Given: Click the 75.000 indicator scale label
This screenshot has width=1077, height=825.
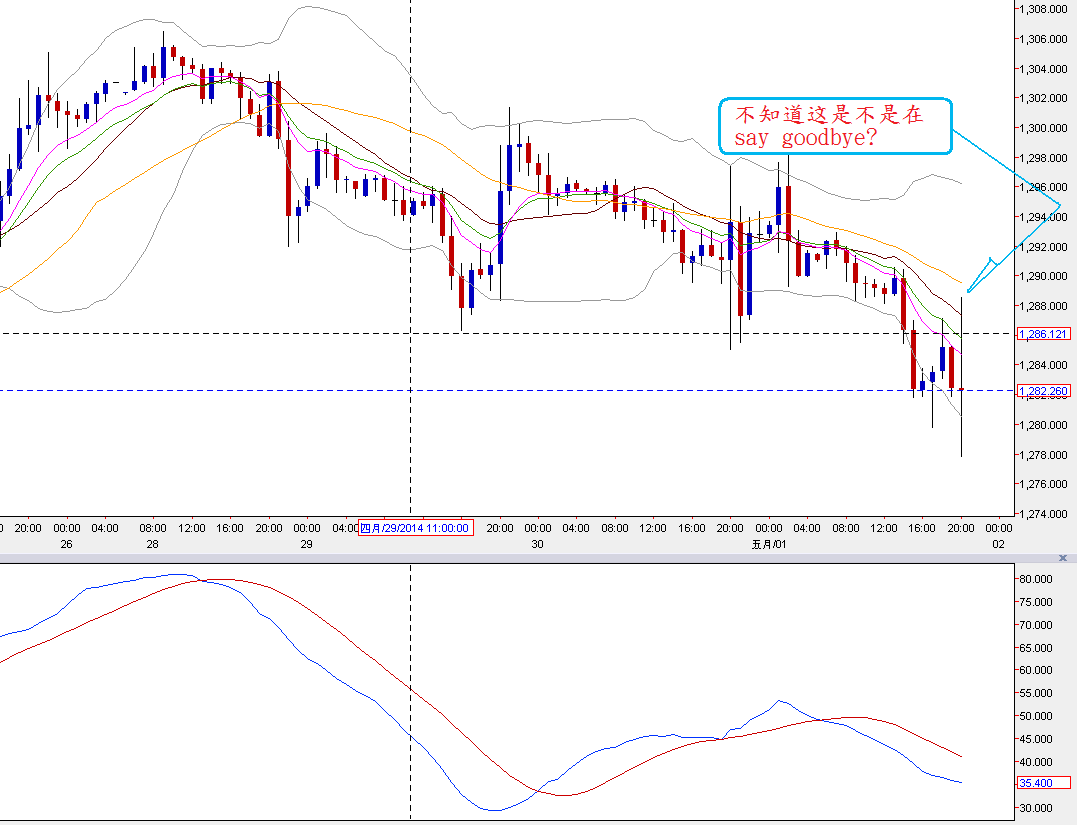Looking at the screenshot, I should coord(1035,602).
